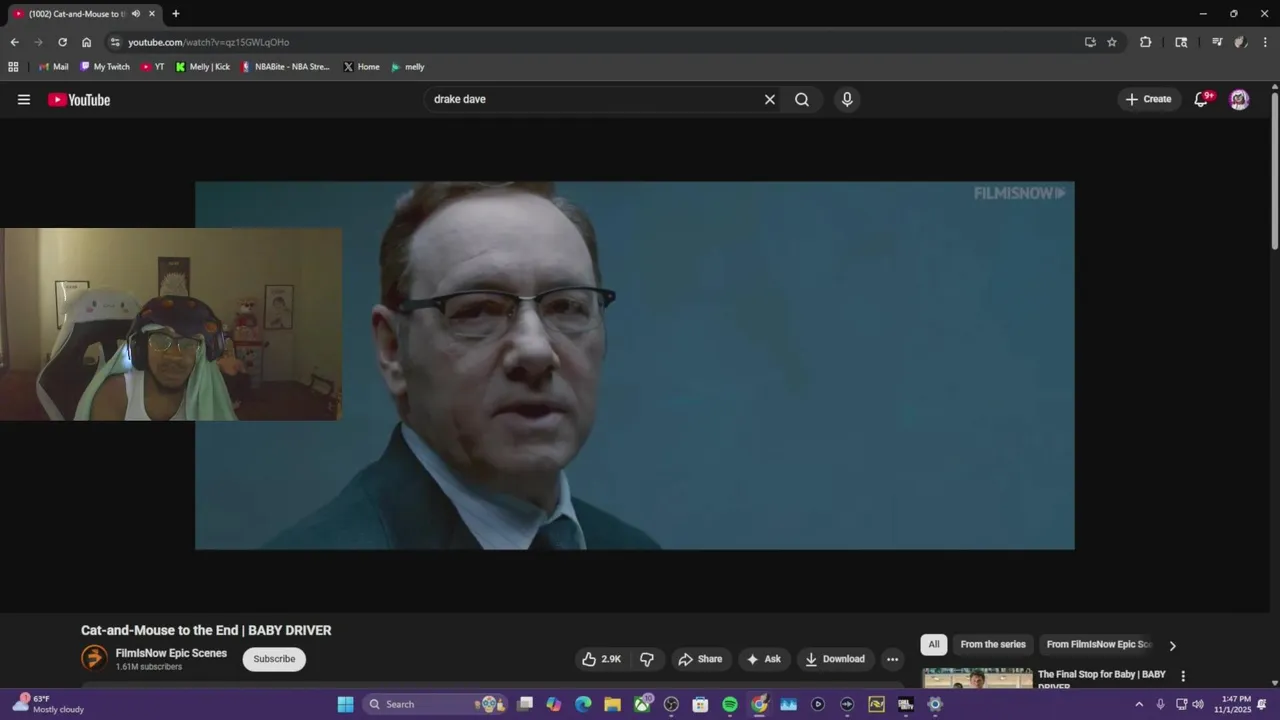Open OBS Studio from taskbar
Image resolution: width=1280 pixels, height=720 pixels.
671,704
